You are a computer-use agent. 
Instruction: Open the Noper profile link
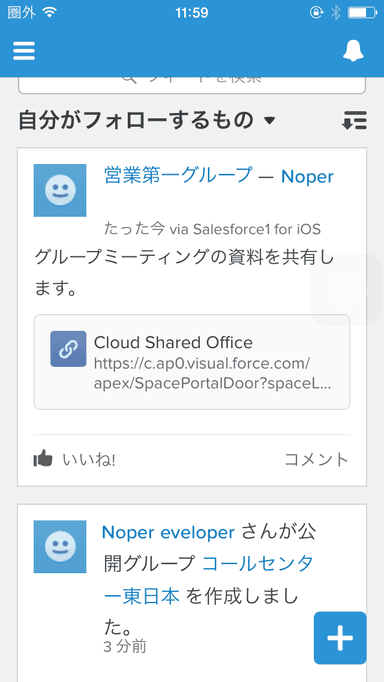pyautogui.click(x=307, y=176)
